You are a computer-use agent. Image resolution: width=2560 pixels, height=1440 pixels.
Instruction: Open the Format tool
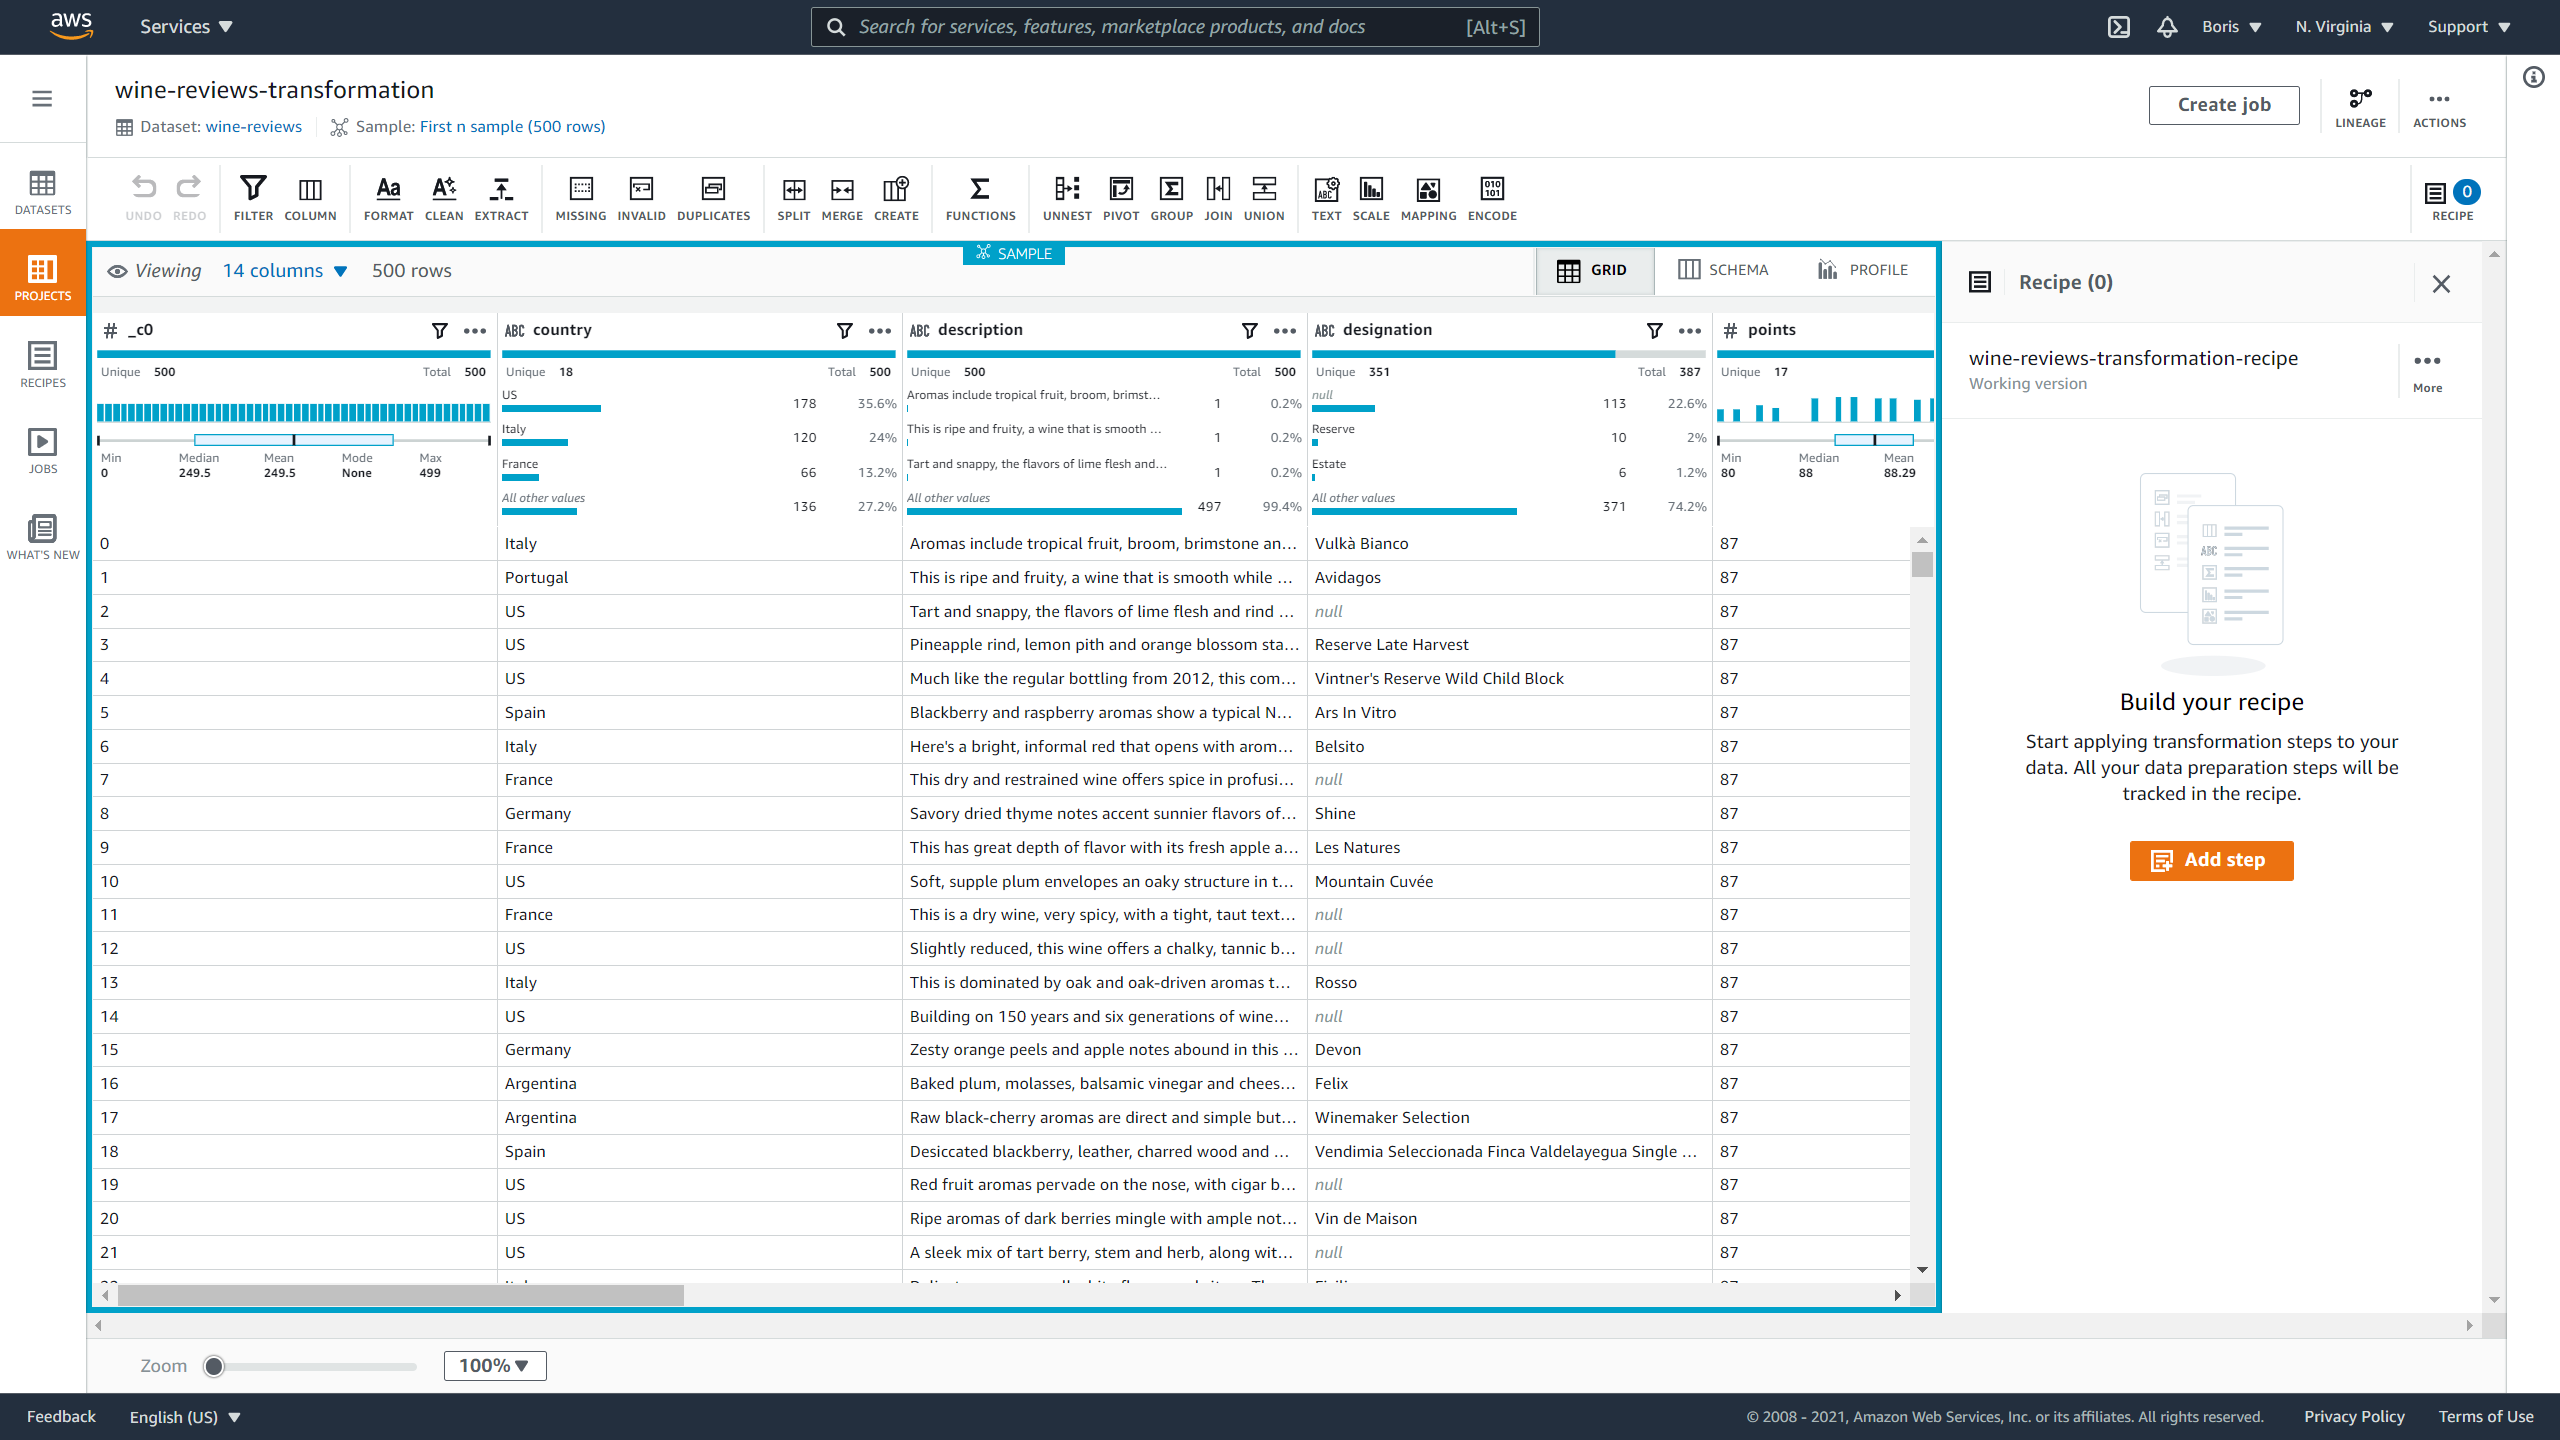click(x=388, y=198)
